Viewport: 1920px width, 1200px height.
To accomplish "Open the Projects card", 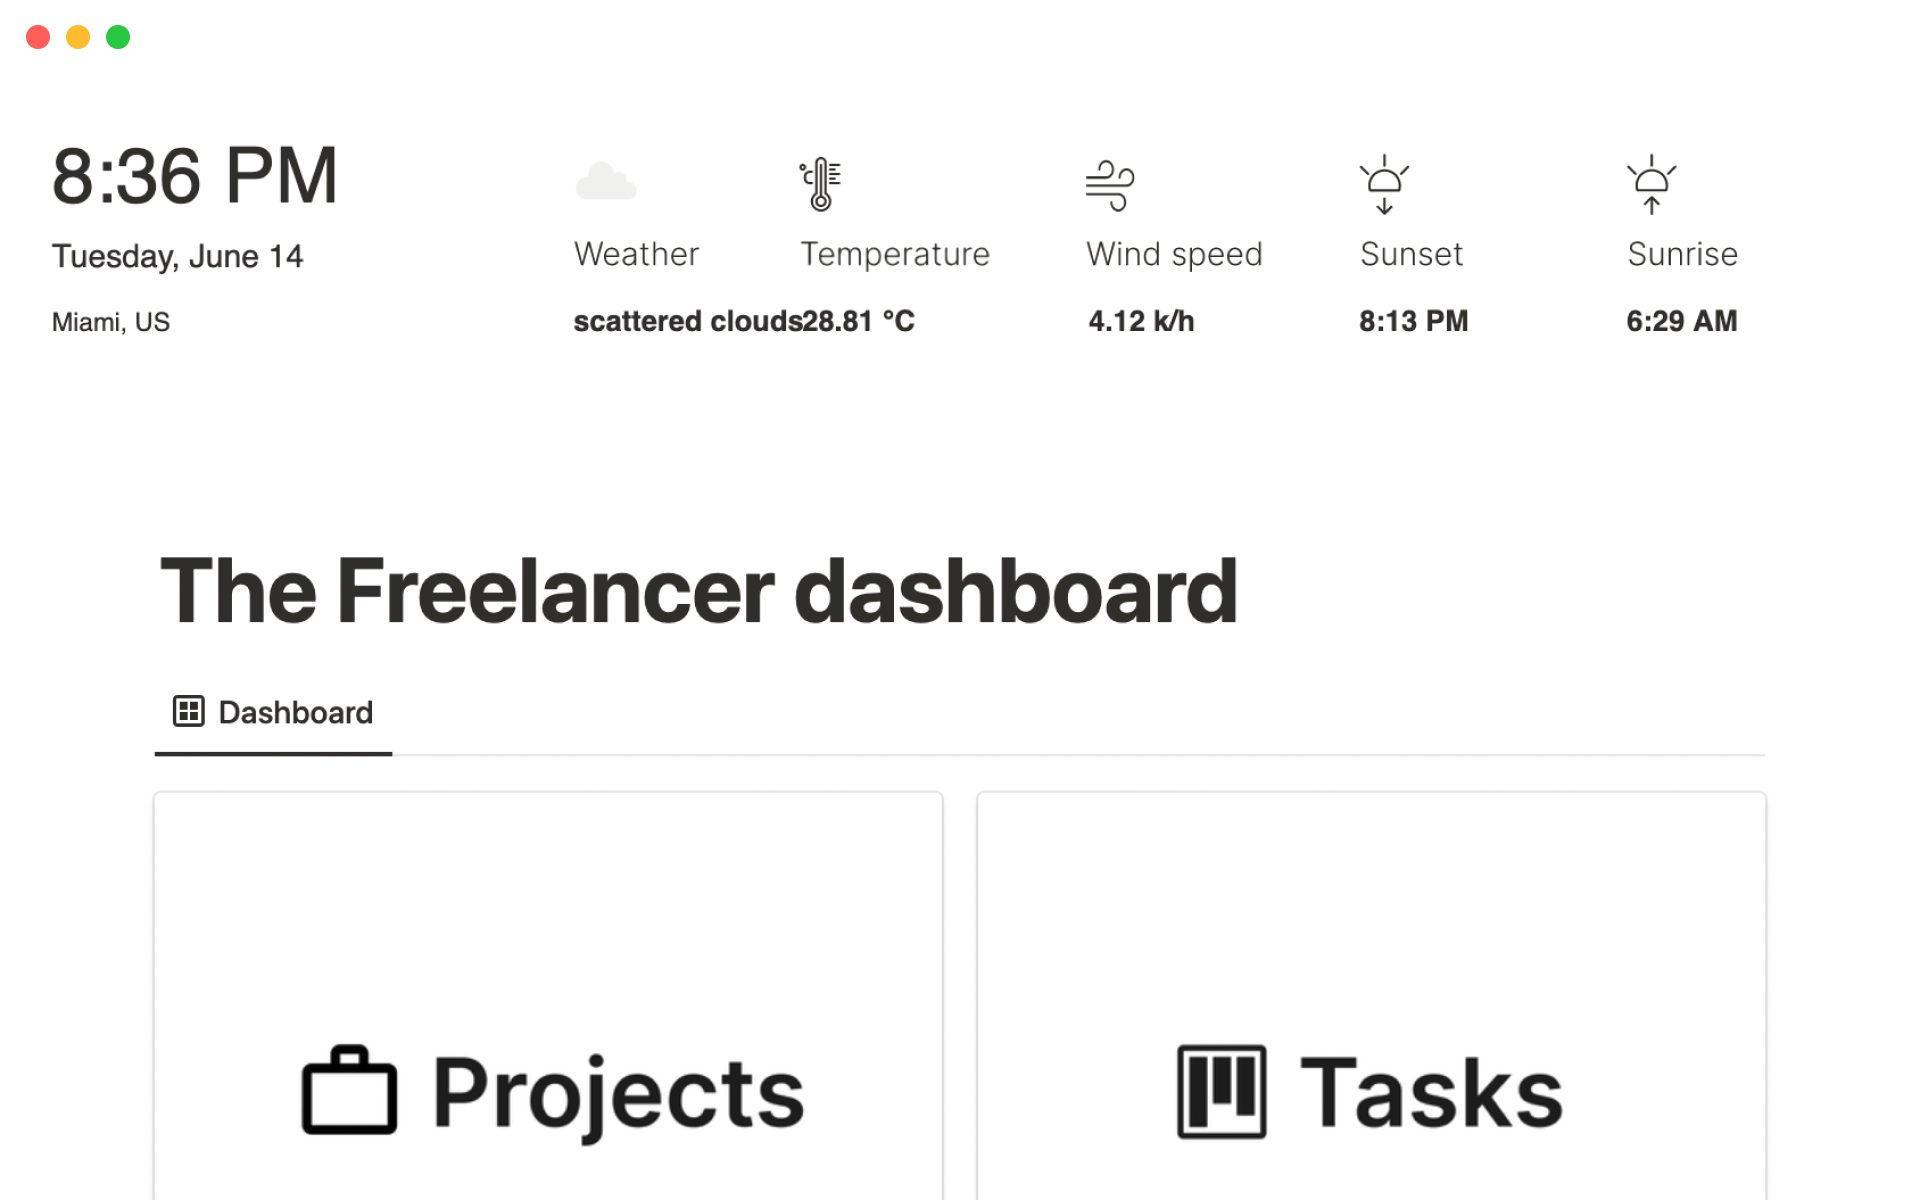I will (548, 1000).
